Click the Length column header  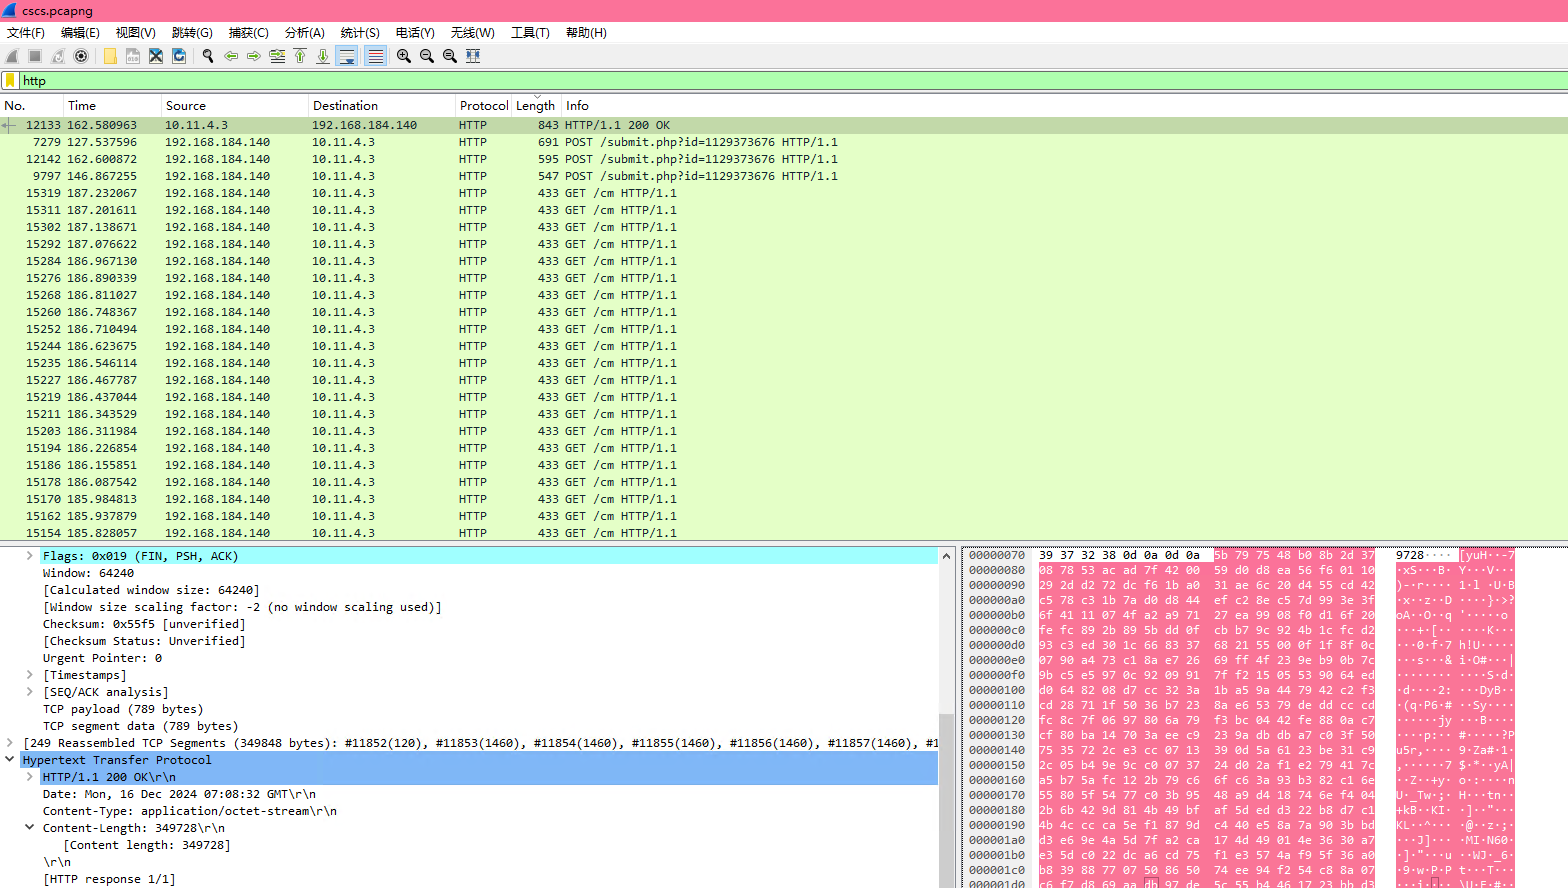(x=535, y=106)
